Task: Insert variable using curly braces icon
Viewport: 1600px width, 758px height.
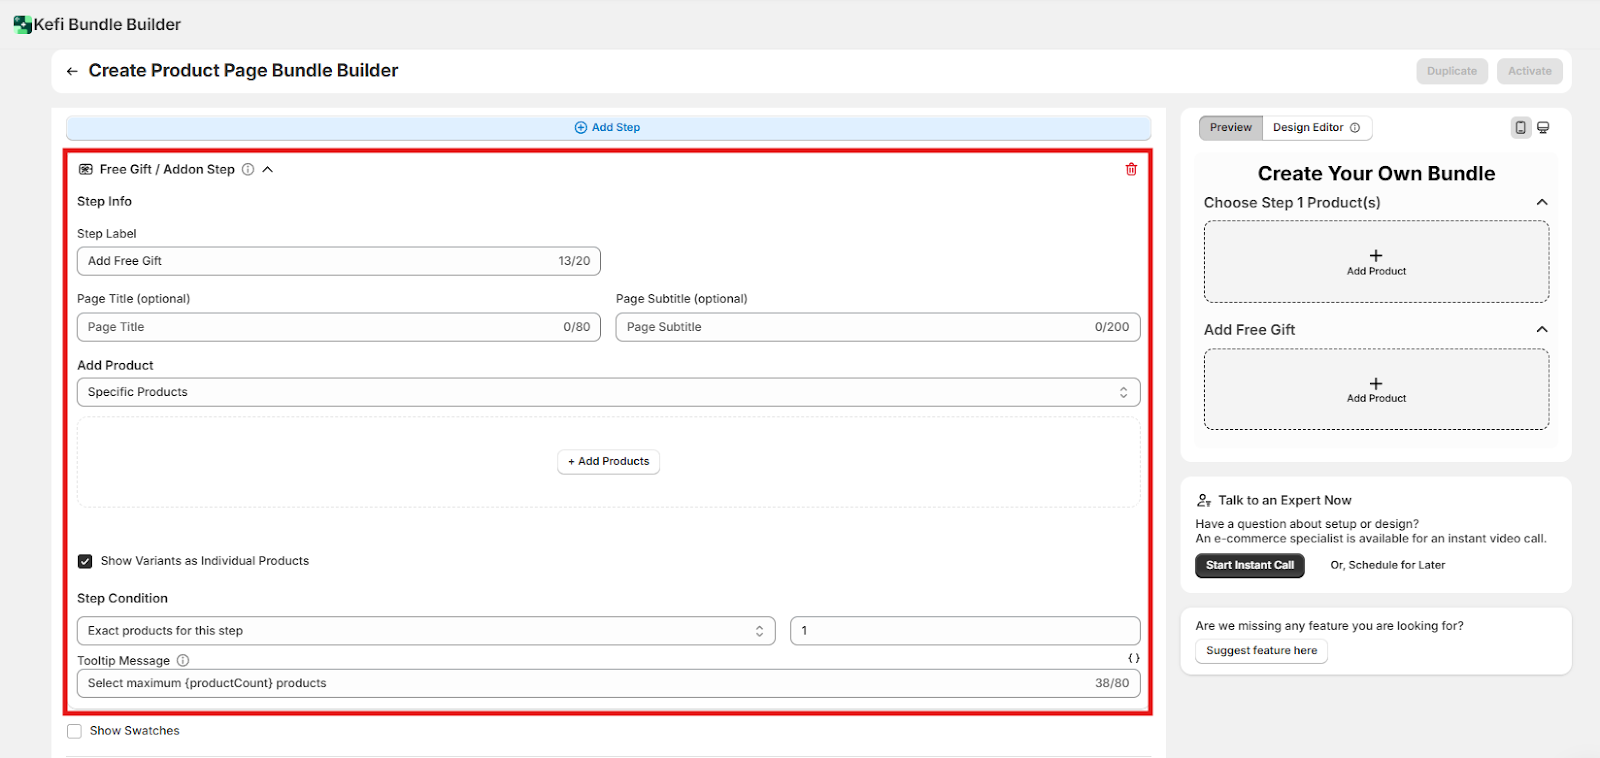Action: [1133, 658]
